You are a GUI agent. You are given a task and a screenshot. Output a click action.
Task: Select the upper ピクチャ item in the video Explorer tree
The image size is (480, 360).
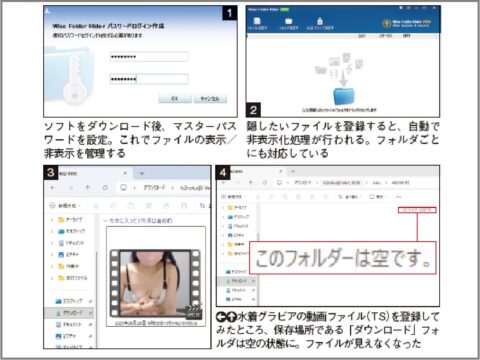coord(69,255)
